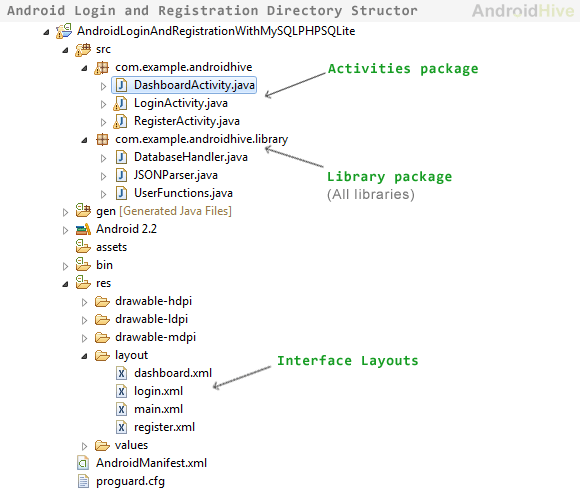Expand the gen Generated Java Files node
Viewport: 580px width, 491px height.
pyautogui.click(x=65, y=212)
